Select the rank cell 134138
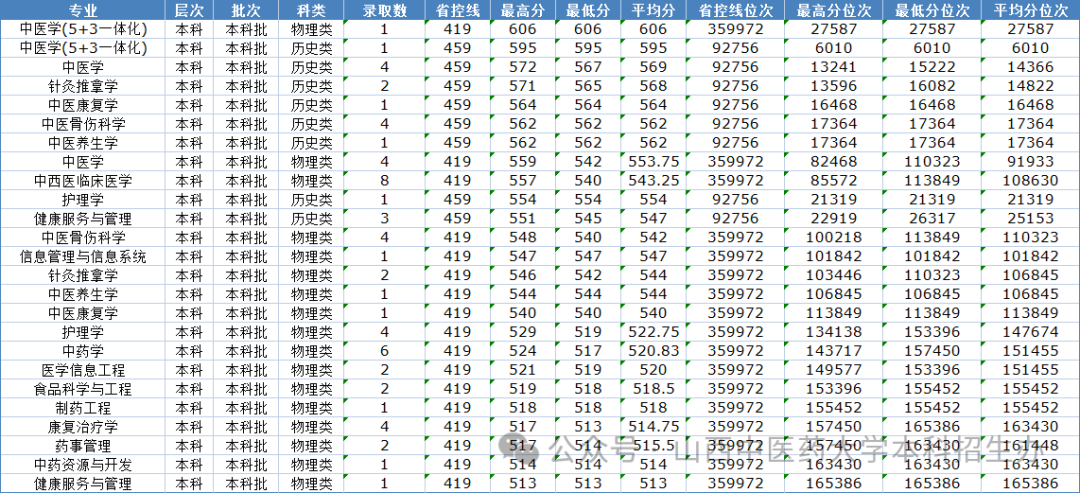This screenshot has height=493, width=1080. tap(834, 333)
